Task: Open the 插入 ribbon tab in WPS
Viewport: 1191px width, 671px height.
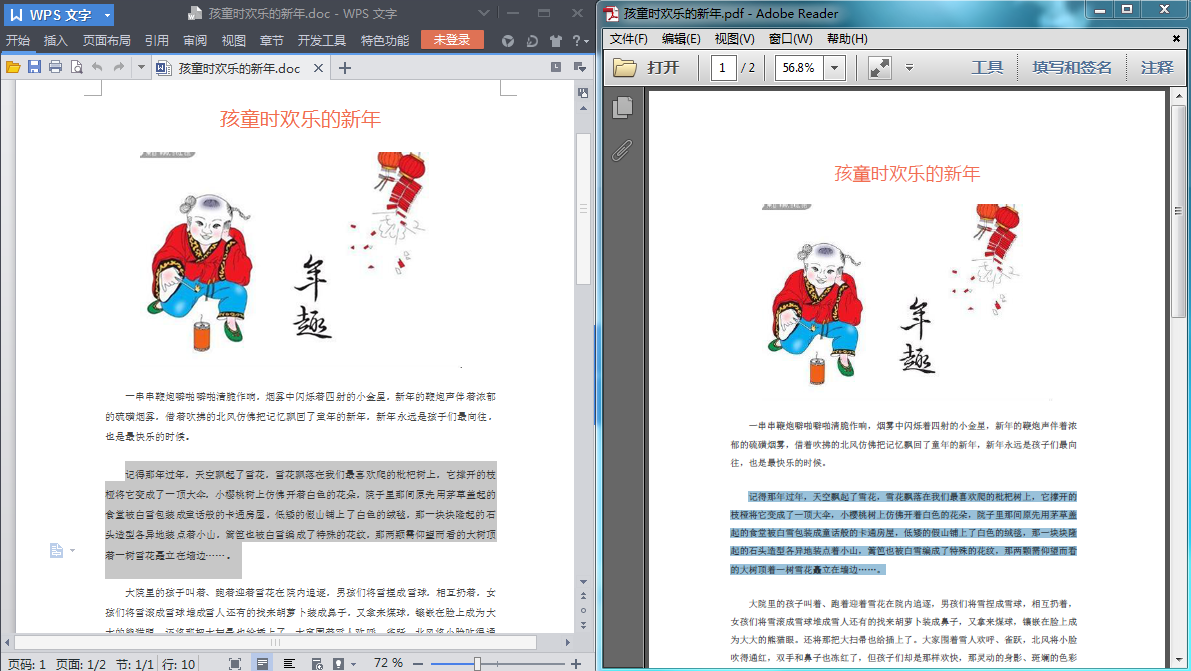Action: click(x=55, y=41)
